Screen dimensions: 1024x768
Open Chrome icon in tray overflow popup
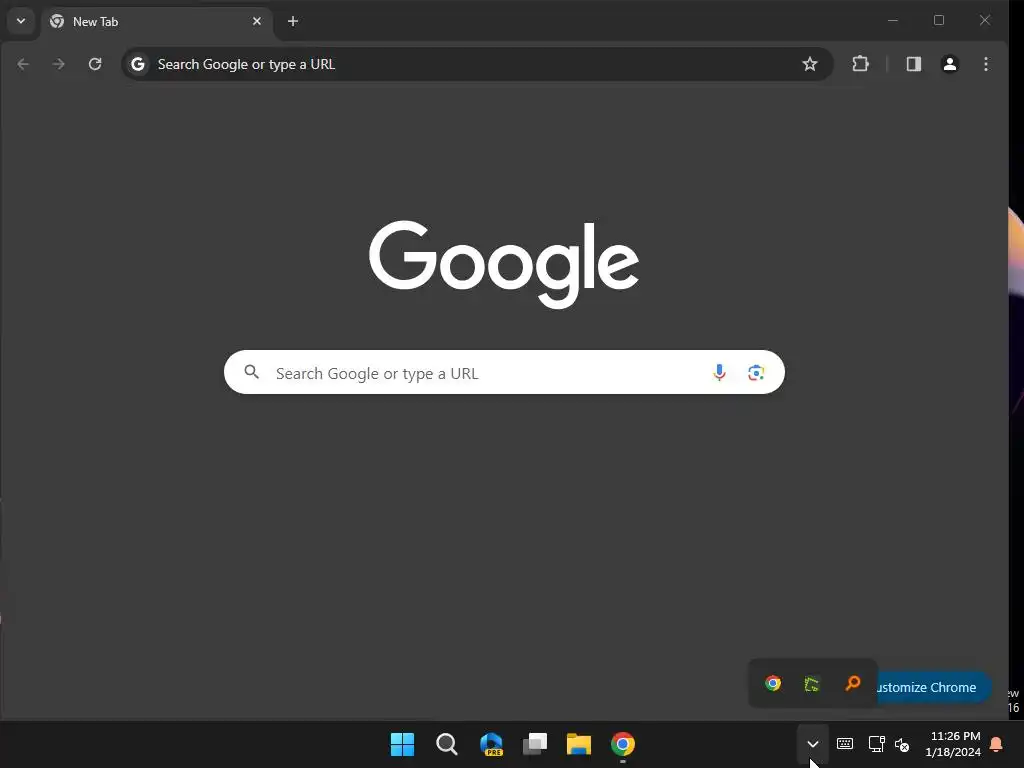773,683
